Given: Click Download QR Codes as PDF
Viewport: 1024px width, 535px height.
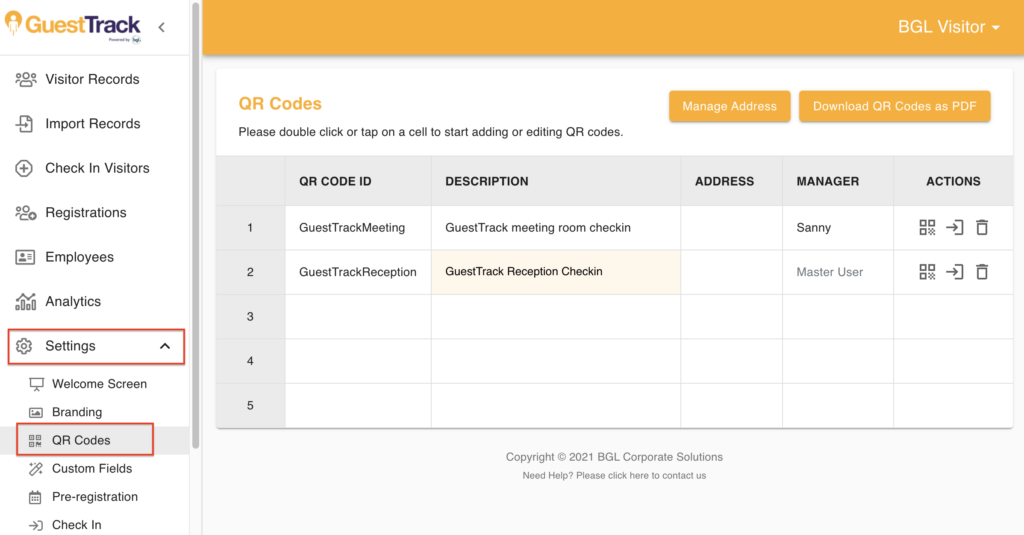Looking at the screenshot, I should pos(895,106).
